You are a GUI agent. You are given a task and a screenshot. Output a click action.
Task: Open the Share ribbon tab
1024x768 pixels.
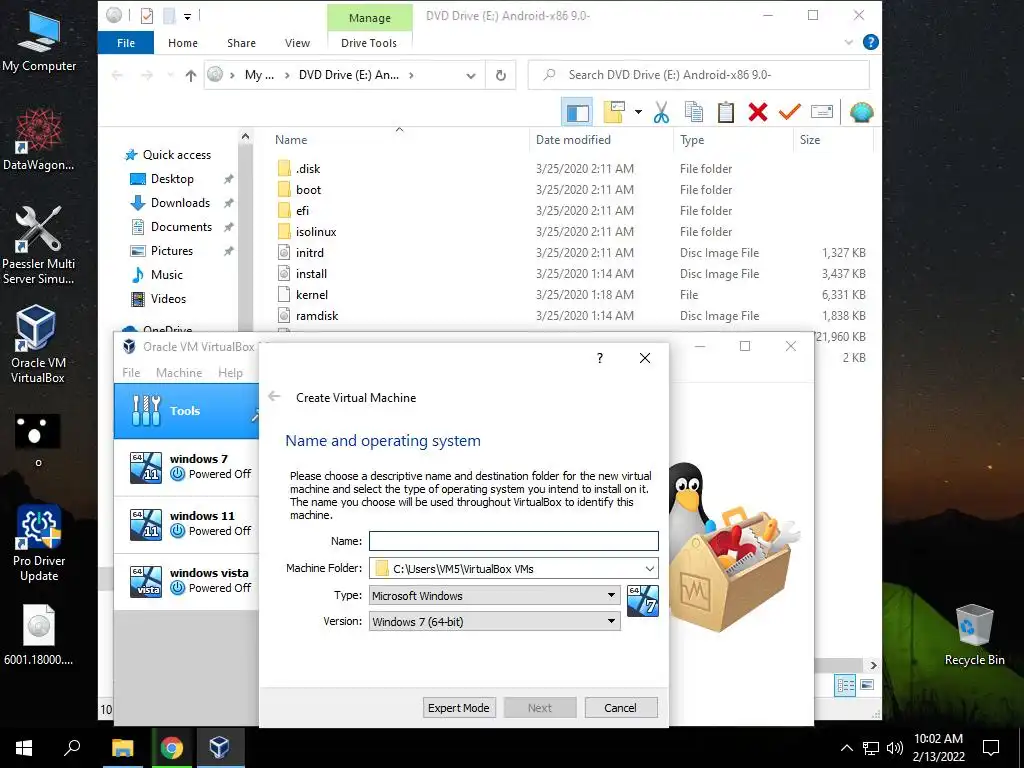click(x=241, y=42)
